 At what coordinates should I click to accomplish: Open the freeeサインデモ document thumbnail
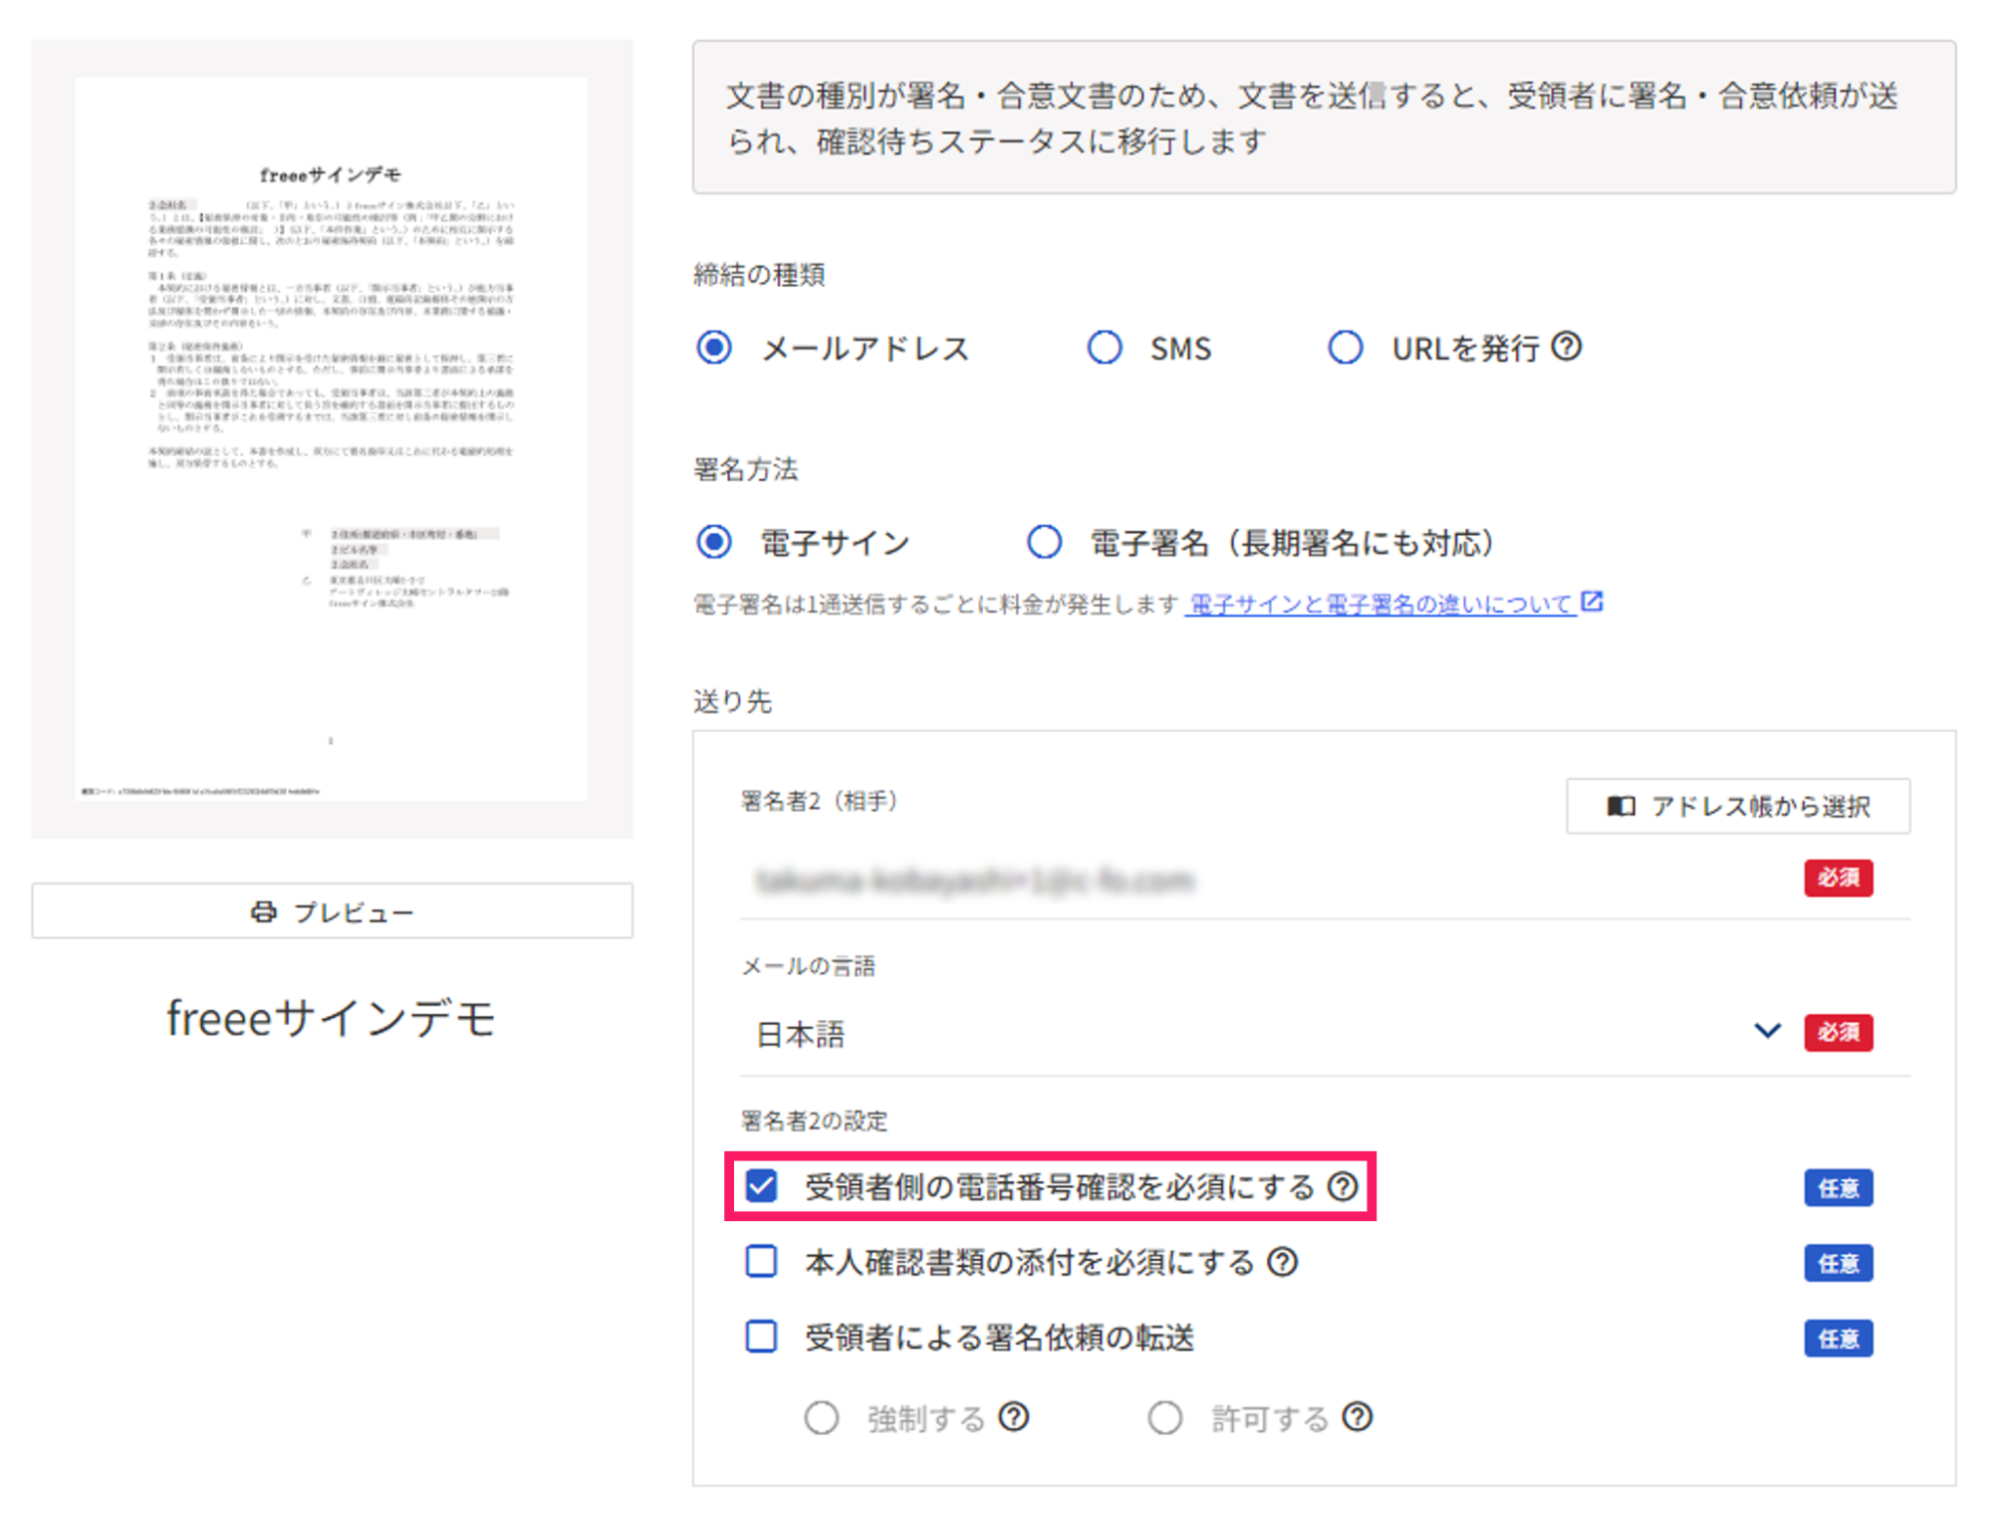coord(332,439)
